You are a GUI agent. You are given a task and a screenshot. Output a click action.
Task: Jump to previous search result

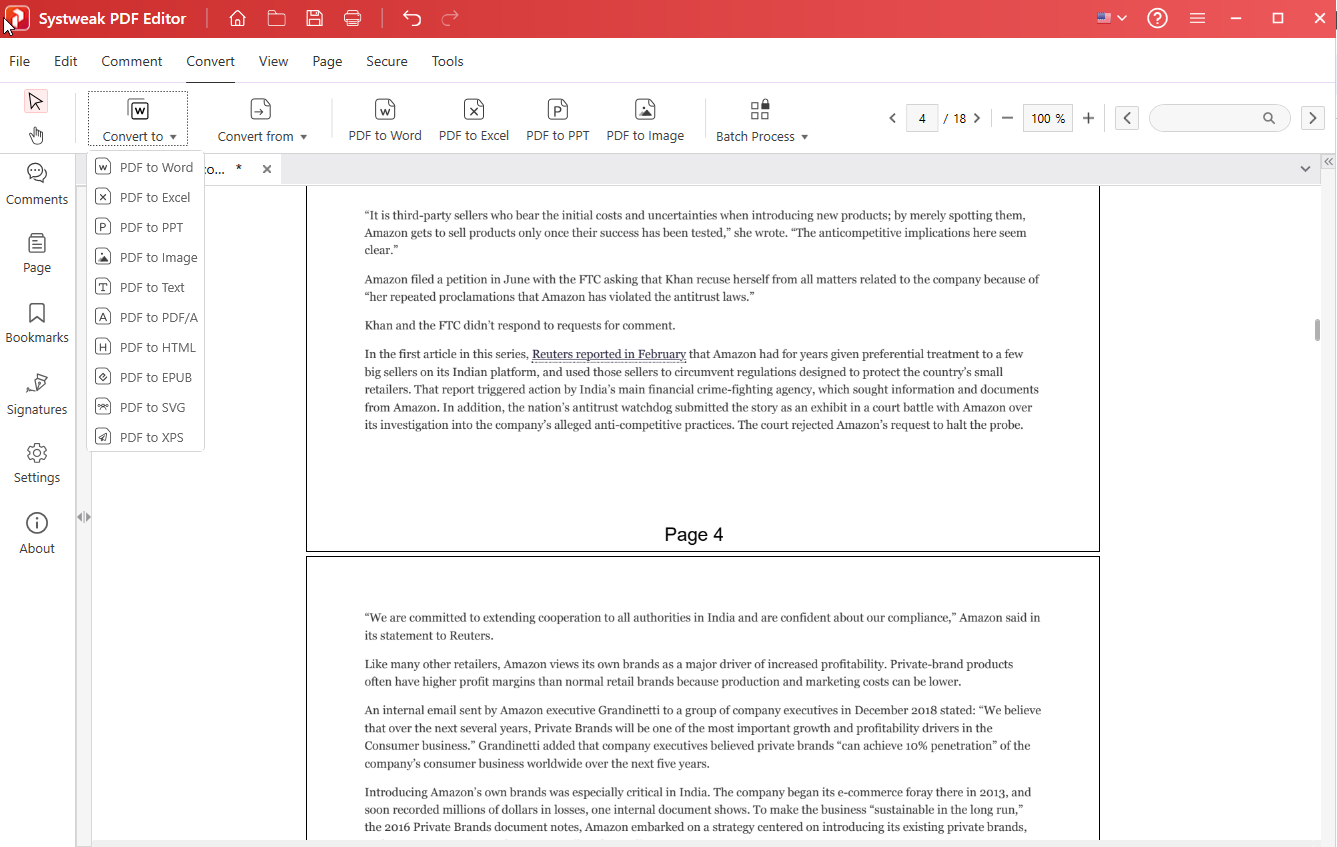click(x=1127, y=118)
